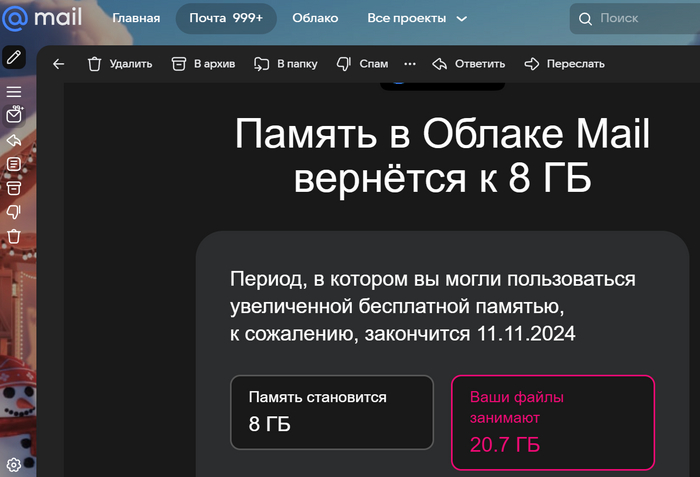Move letter with В папку label
Screen dimensions: 700x477
(297, 64)
